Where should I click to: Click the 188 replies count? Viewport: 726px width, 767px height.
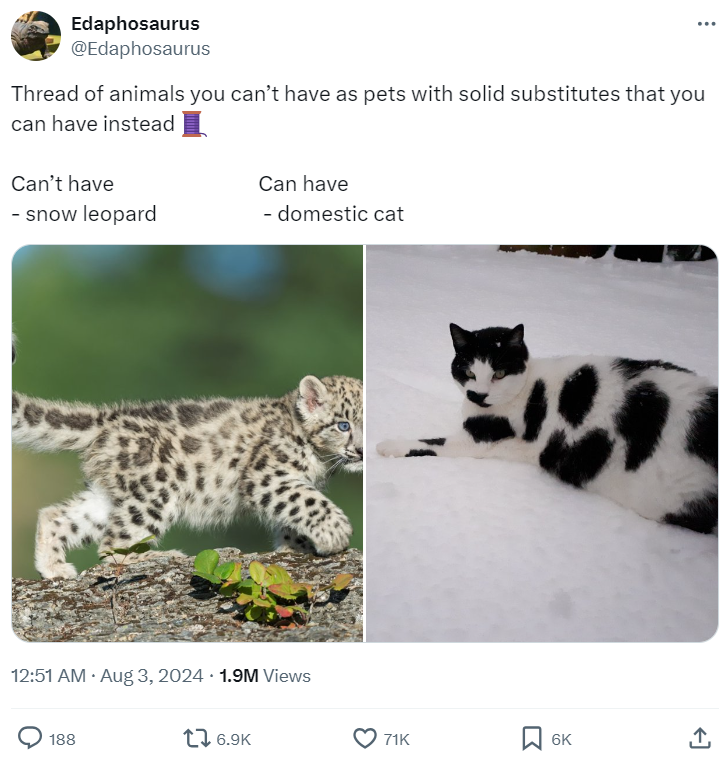pos(62,739)
